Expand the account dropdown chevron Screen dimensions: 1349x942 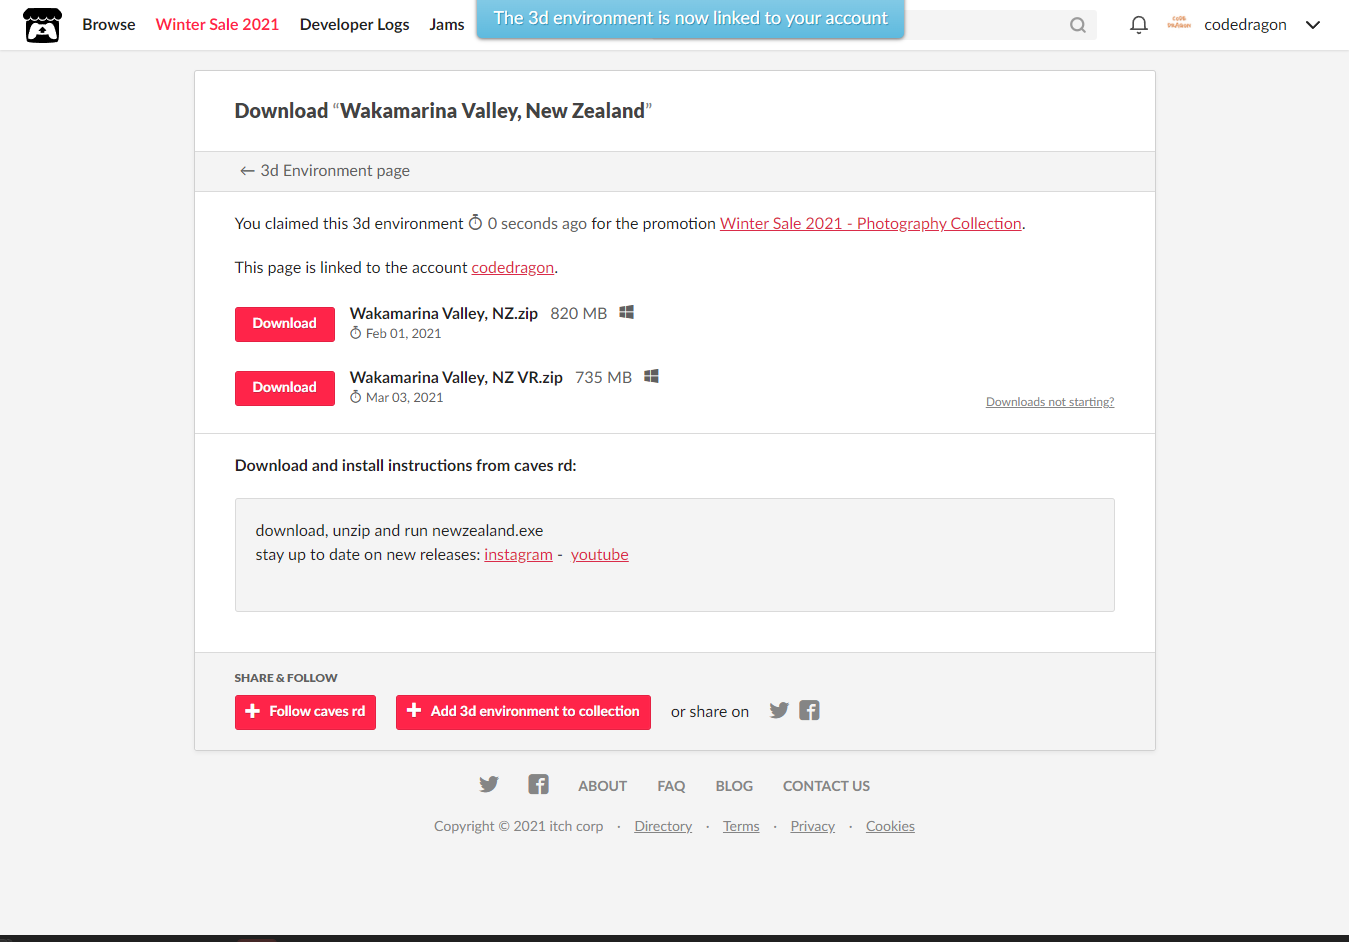pos(1313,25)
